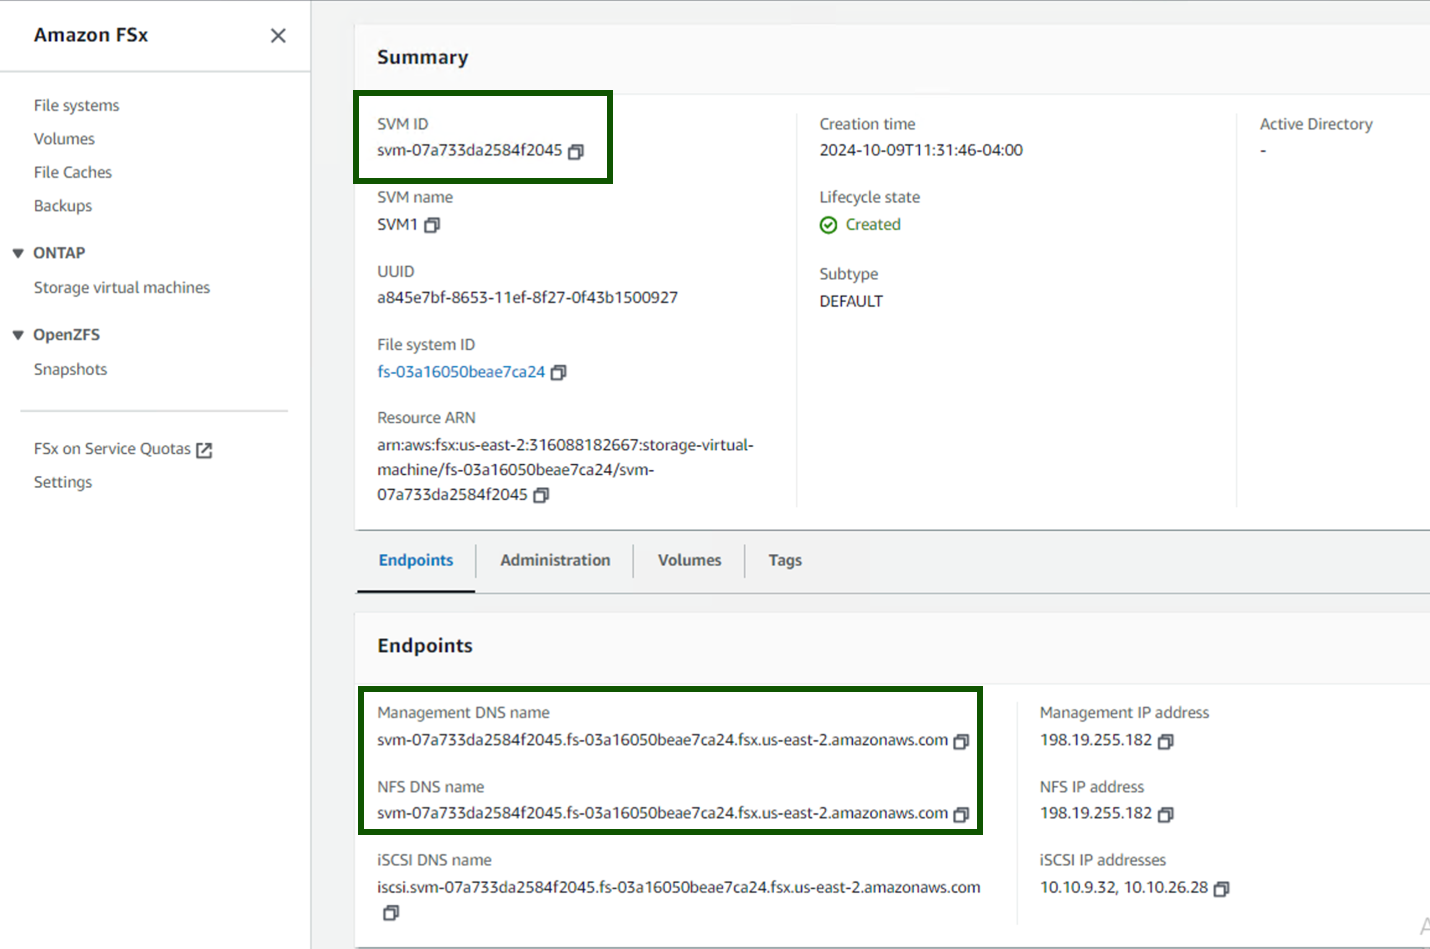Image resolution: width=1430 pixels, height=949 pixels.
Task: Click the Created lifecycle state
Action: click(860, 225)
